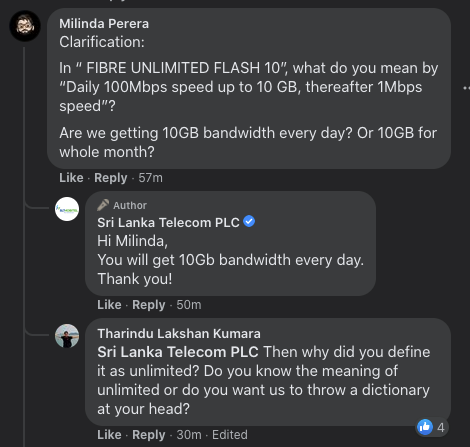Open Tharindu Lakshan Kumara's profile photo

pyautogui.click(x=67, y=336)
